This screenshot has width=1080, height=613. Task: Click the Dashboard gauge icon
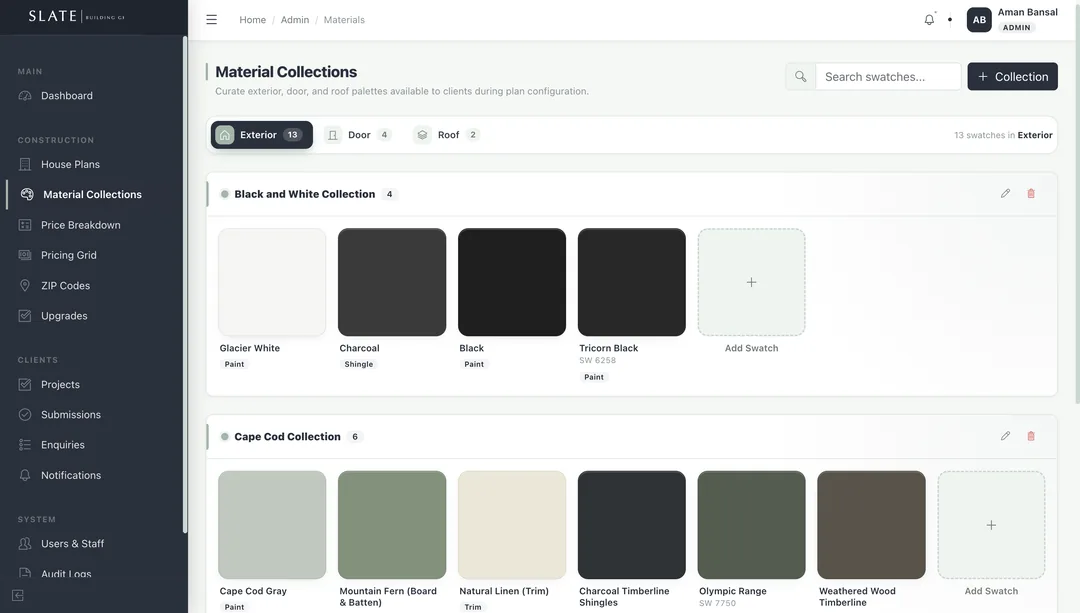click(25, 96)
